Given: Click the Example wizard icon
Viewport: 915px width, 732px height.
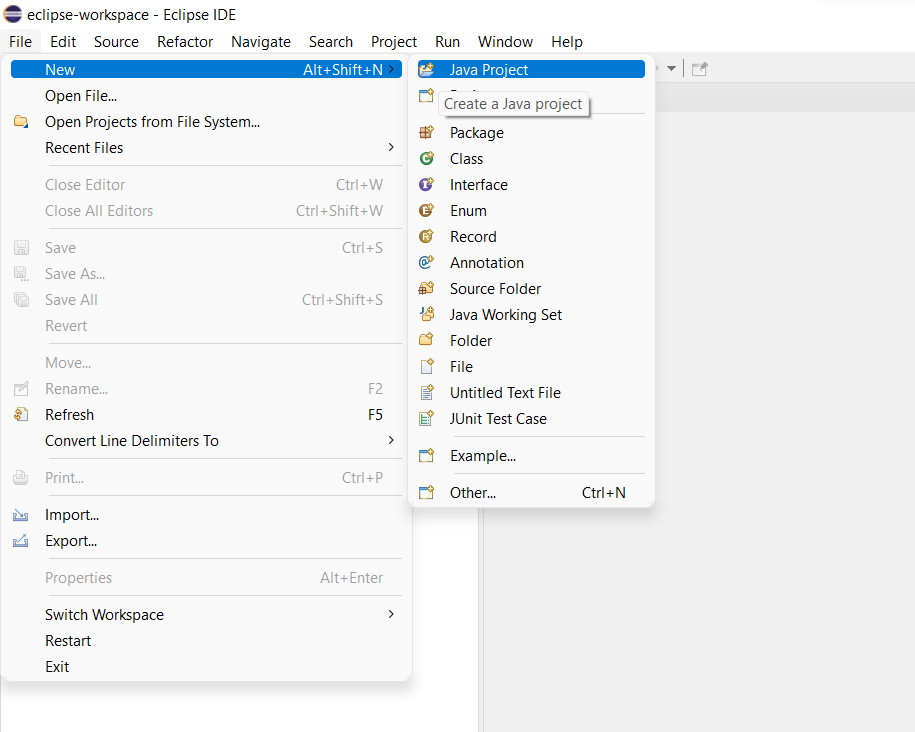Looking at the screenshot, I should (427, 455).
